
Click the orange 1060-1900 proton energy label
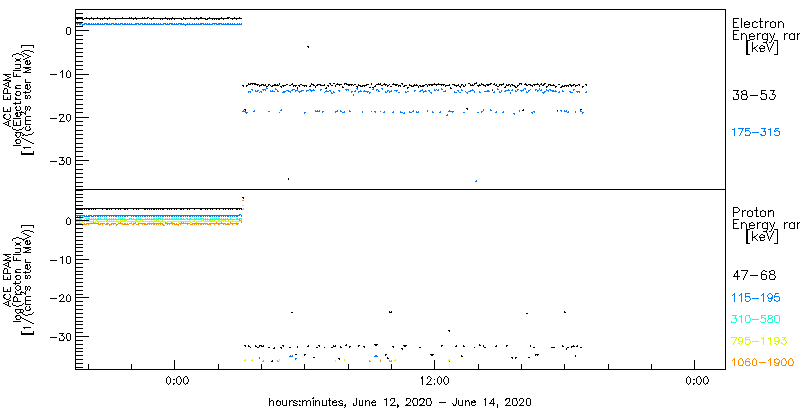point(763,363)
